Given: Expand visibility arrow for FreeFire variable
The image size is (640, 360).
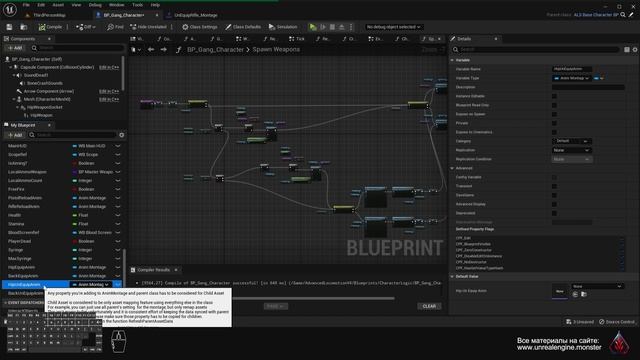Looking at the screenshot, I should [118, 189].
